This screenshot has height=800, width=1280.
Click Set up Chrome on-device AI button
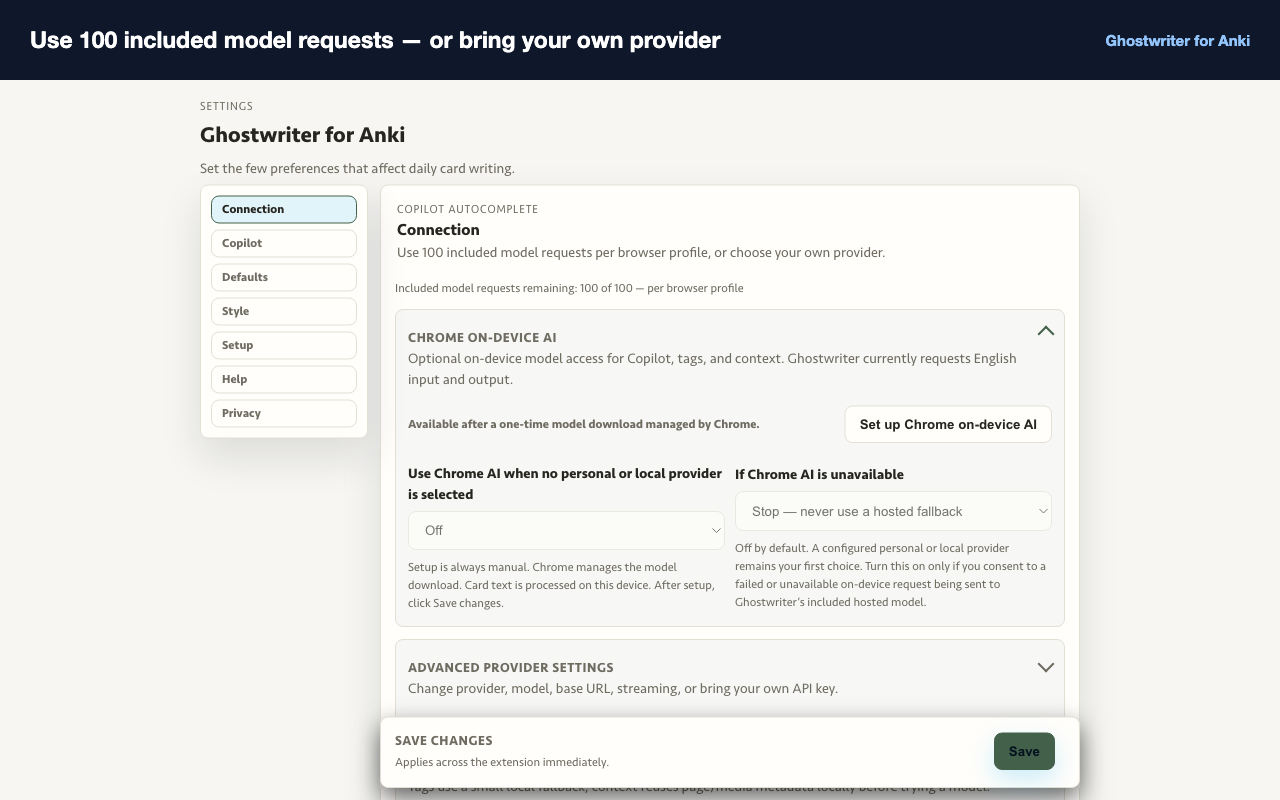click(948, 424)
